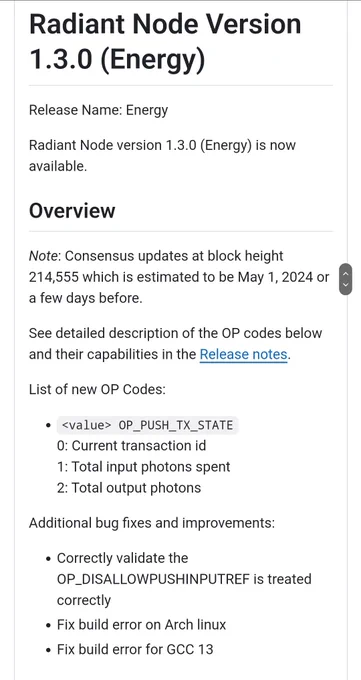
Task: Click '0: Current transaction id' line
Action: [131, 445]
